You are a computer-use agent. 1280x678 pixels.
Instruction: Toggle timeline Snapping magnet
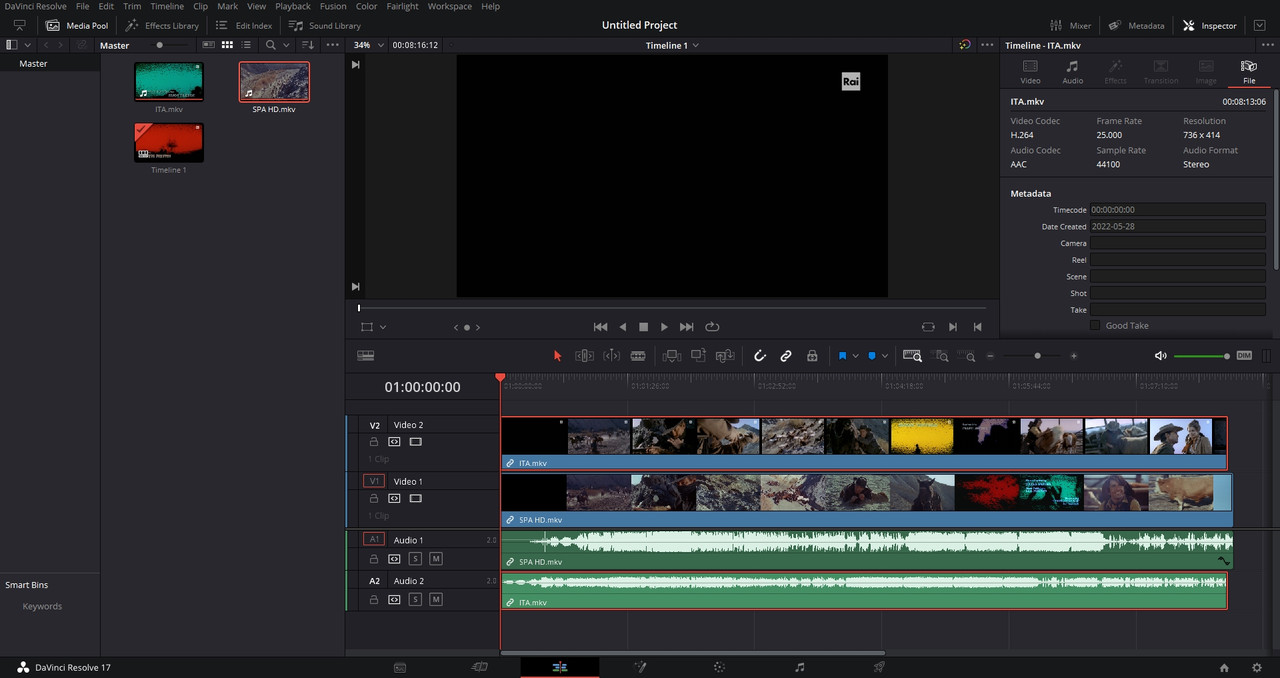click(759, 355)
